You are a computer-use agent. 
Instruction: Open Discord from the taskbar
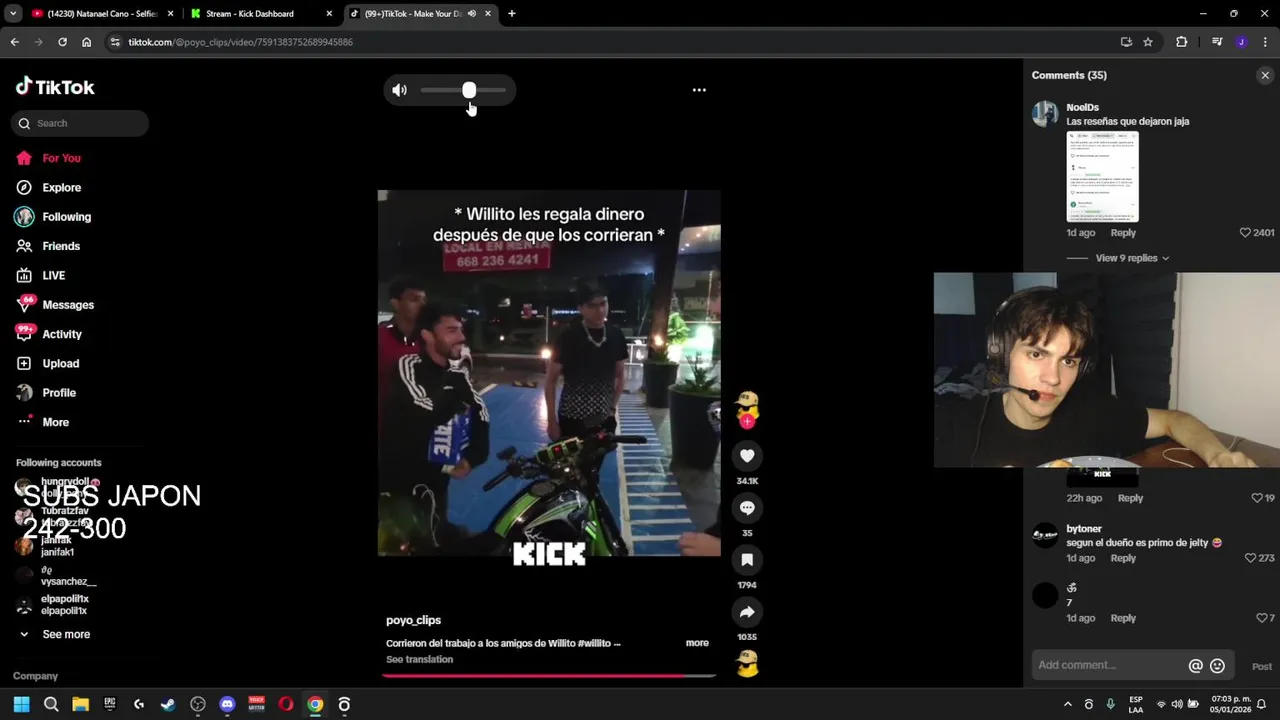(x=227, y=704)
